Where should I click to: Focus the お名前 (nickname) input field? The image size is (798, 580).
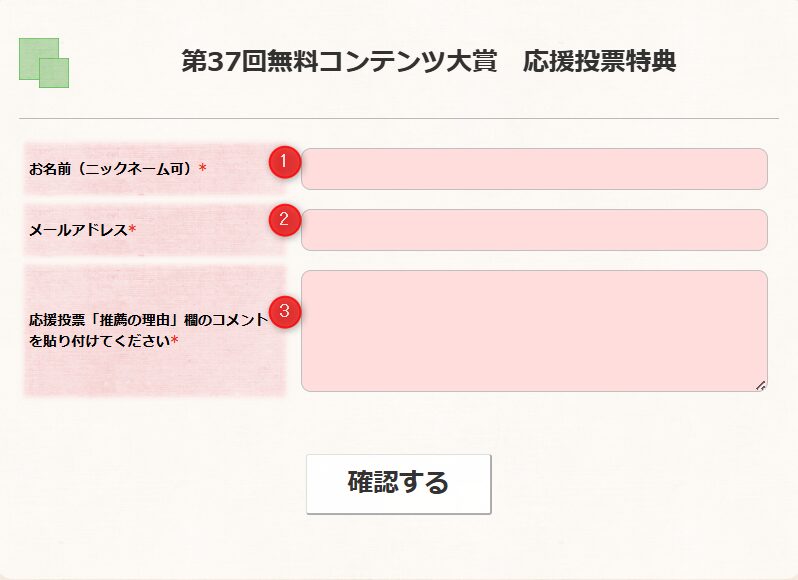click(534, 169)
